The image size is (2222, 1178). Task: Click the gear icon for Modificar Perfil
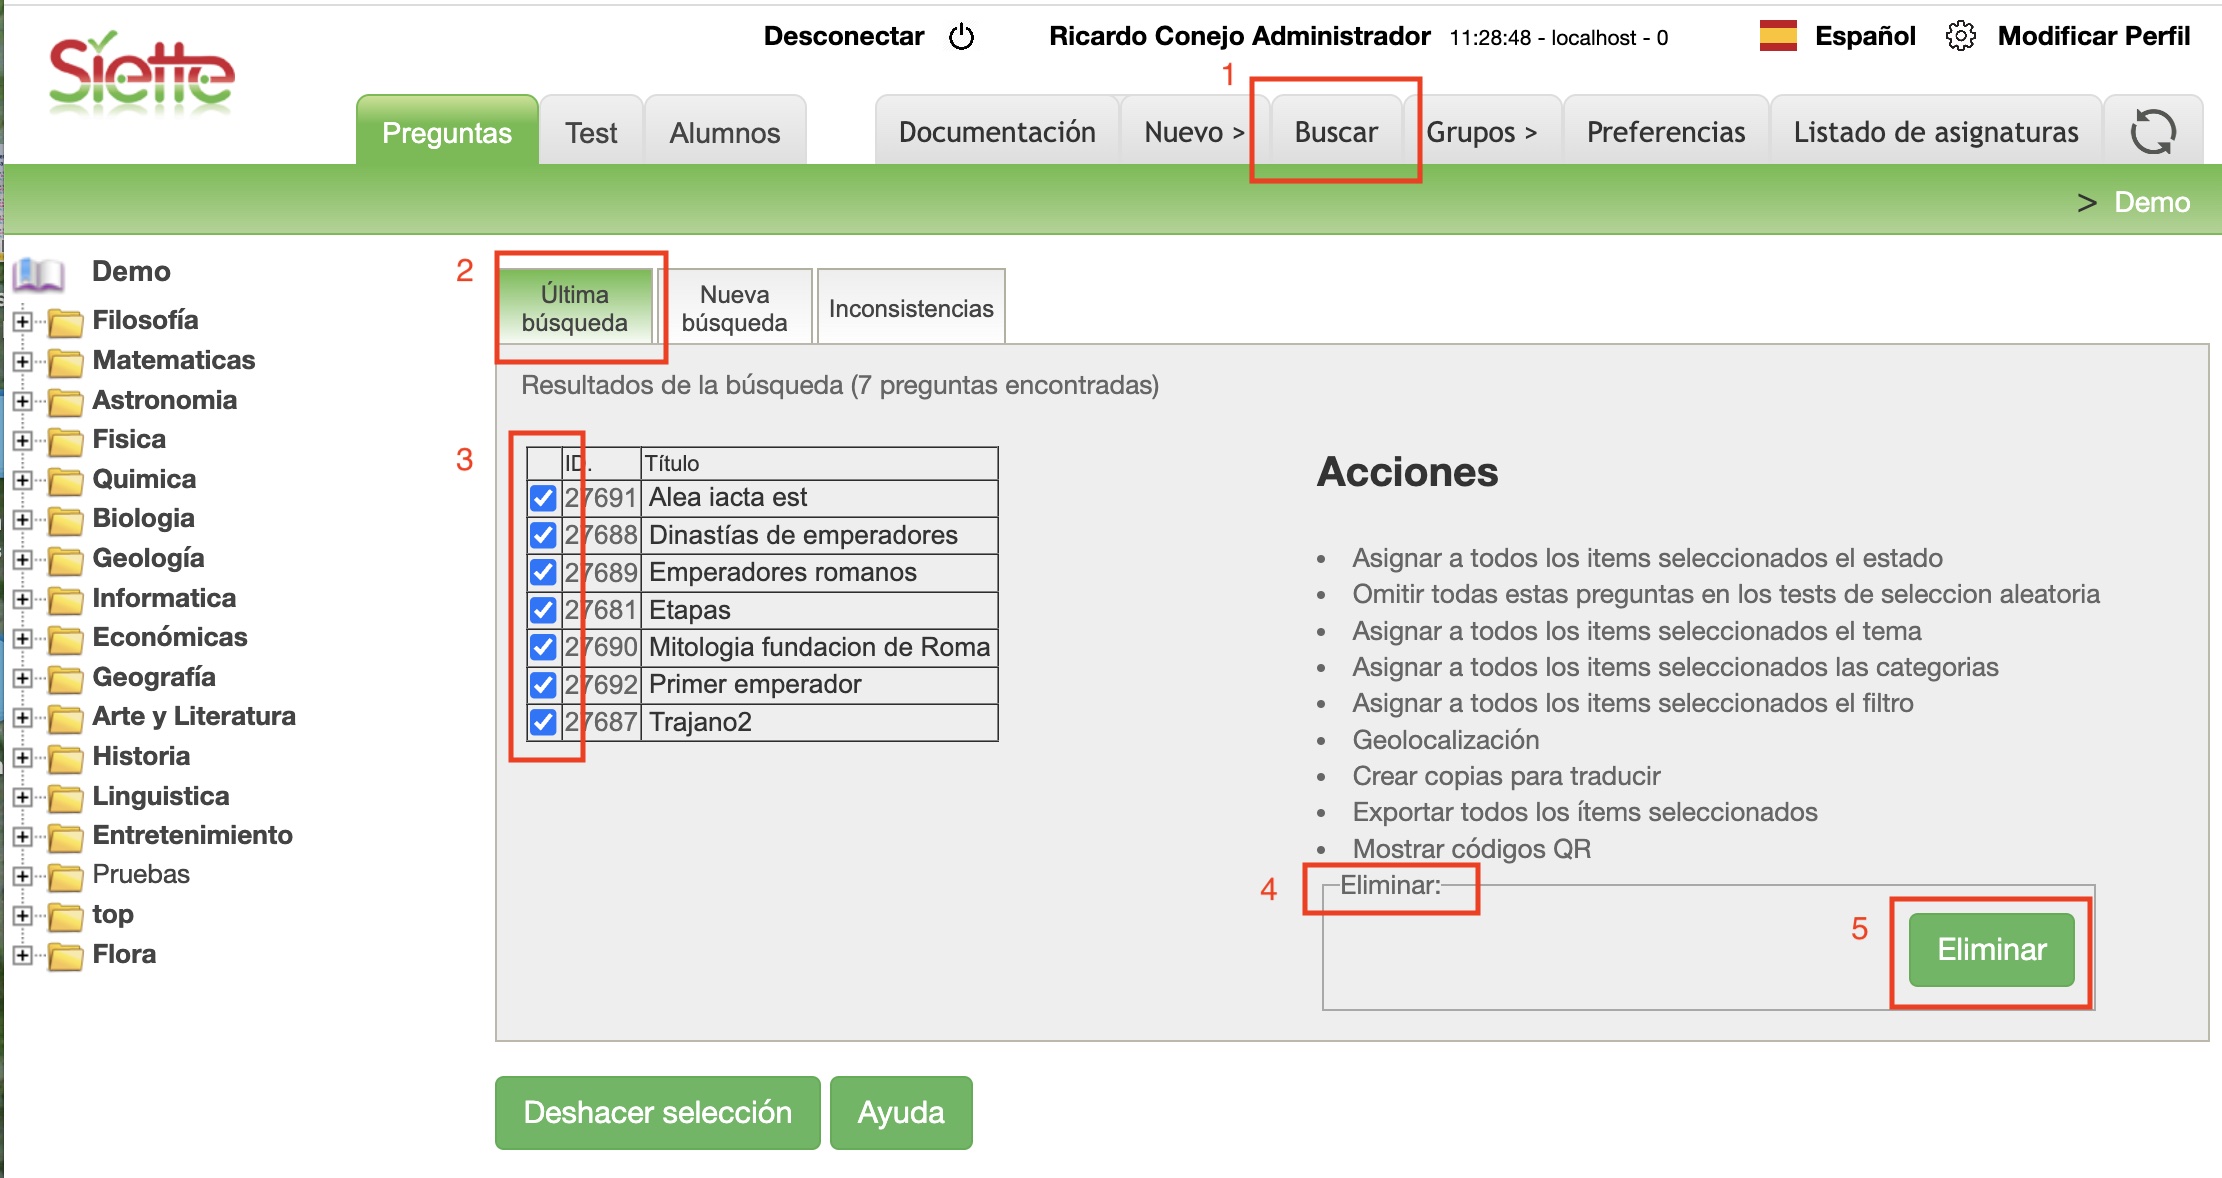coord(1960,36)
